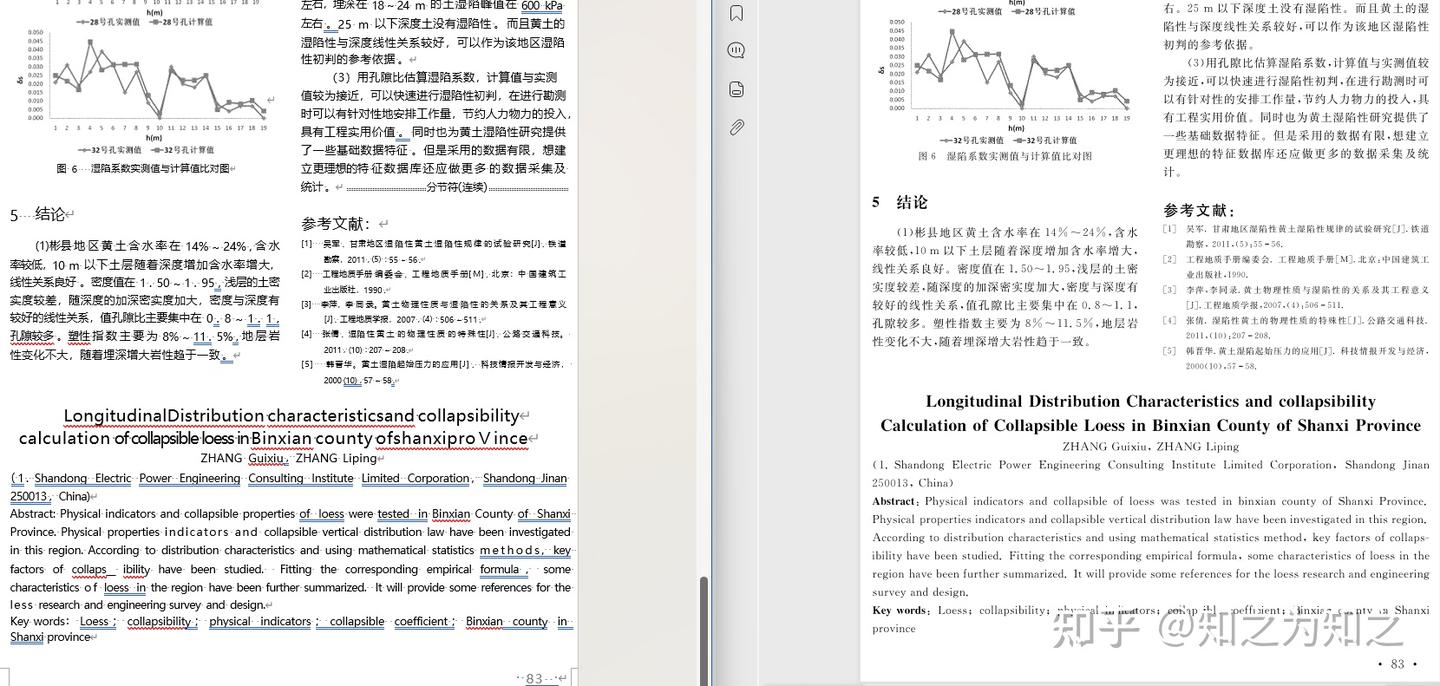Click the 'Abstract:' label in the Word document
This screenshot has height=686, width=1440.
click(33, 514)
